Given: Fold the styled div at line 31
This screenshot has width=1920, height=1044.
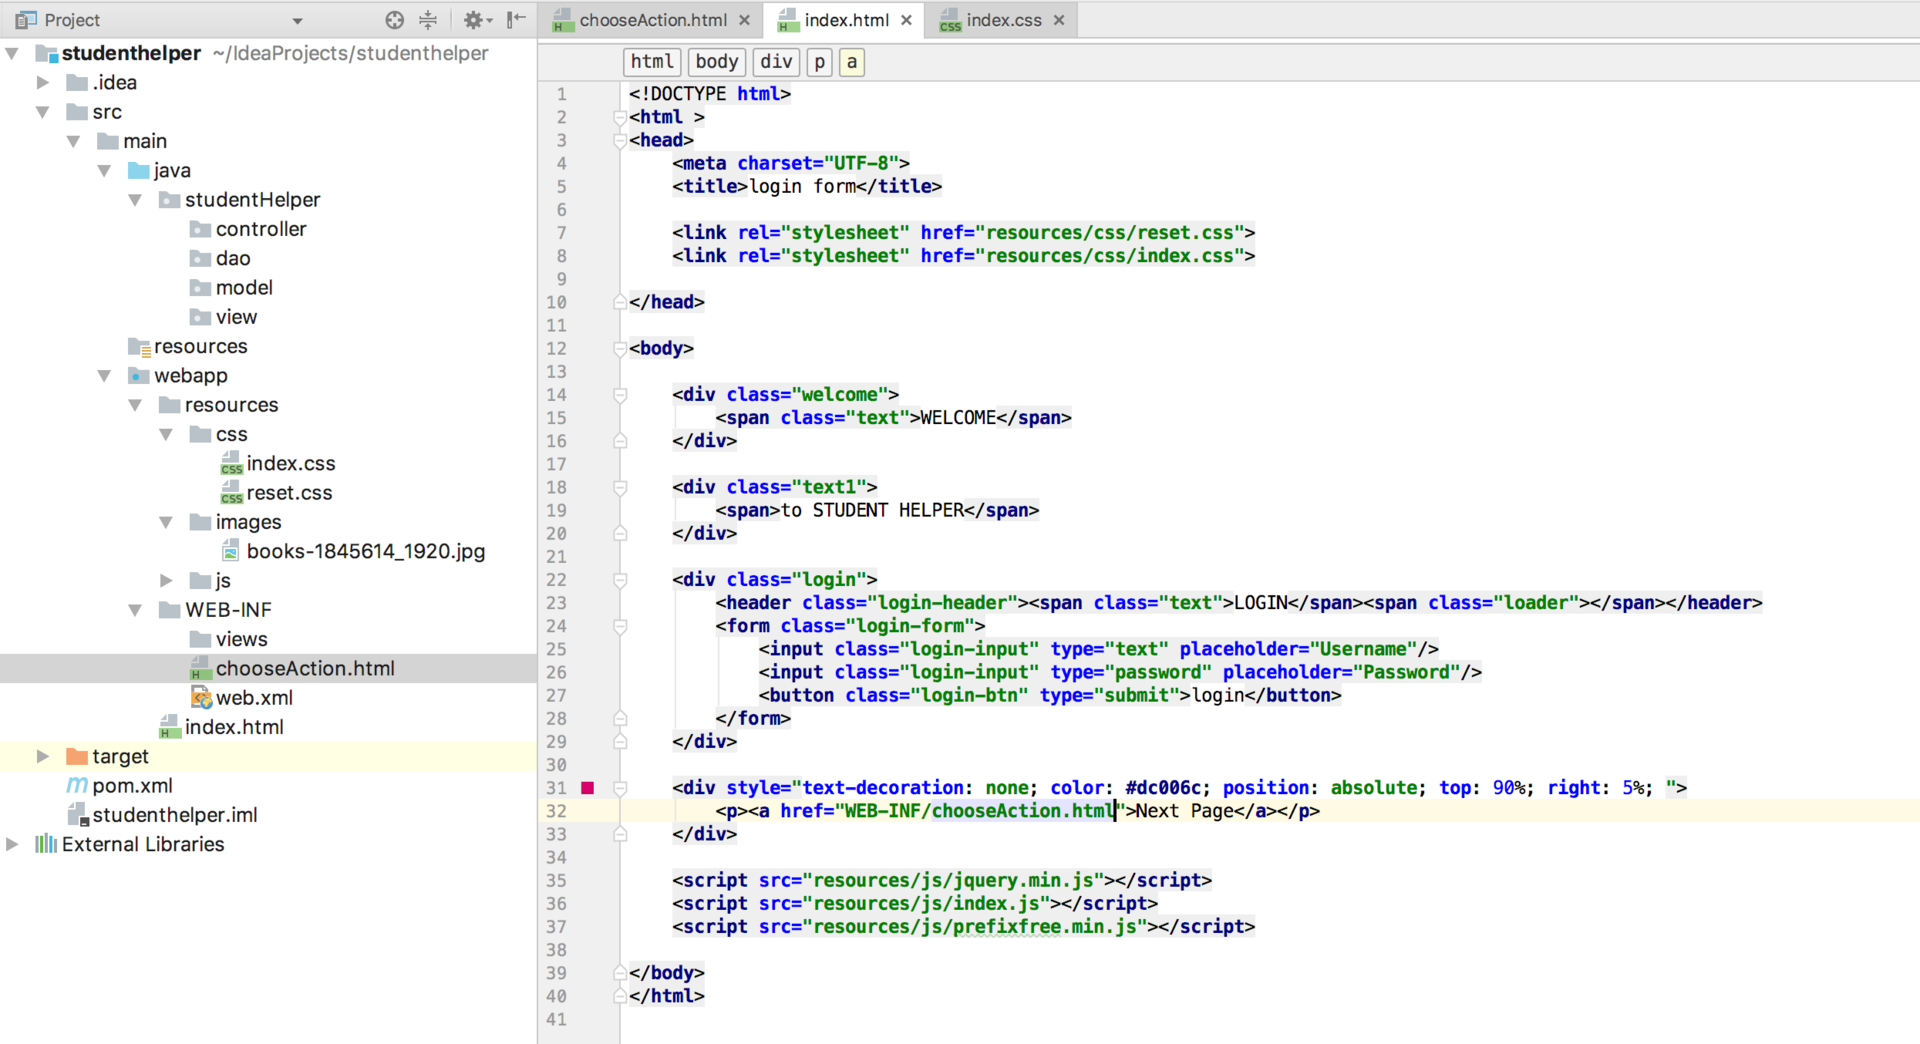Looking at the screenshot, I should click(x=620, y=788).
